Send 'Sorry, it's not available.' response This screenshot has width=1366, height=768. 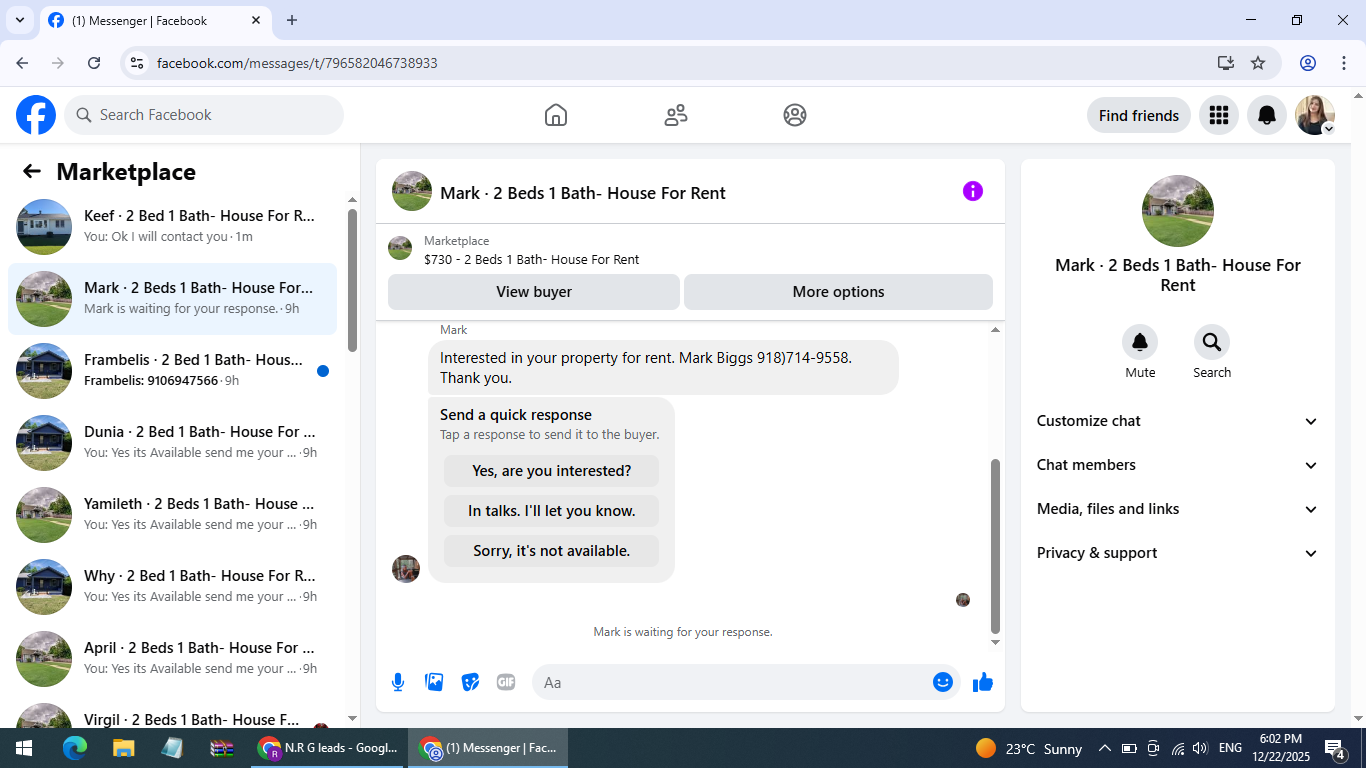[x=552, y=551]
